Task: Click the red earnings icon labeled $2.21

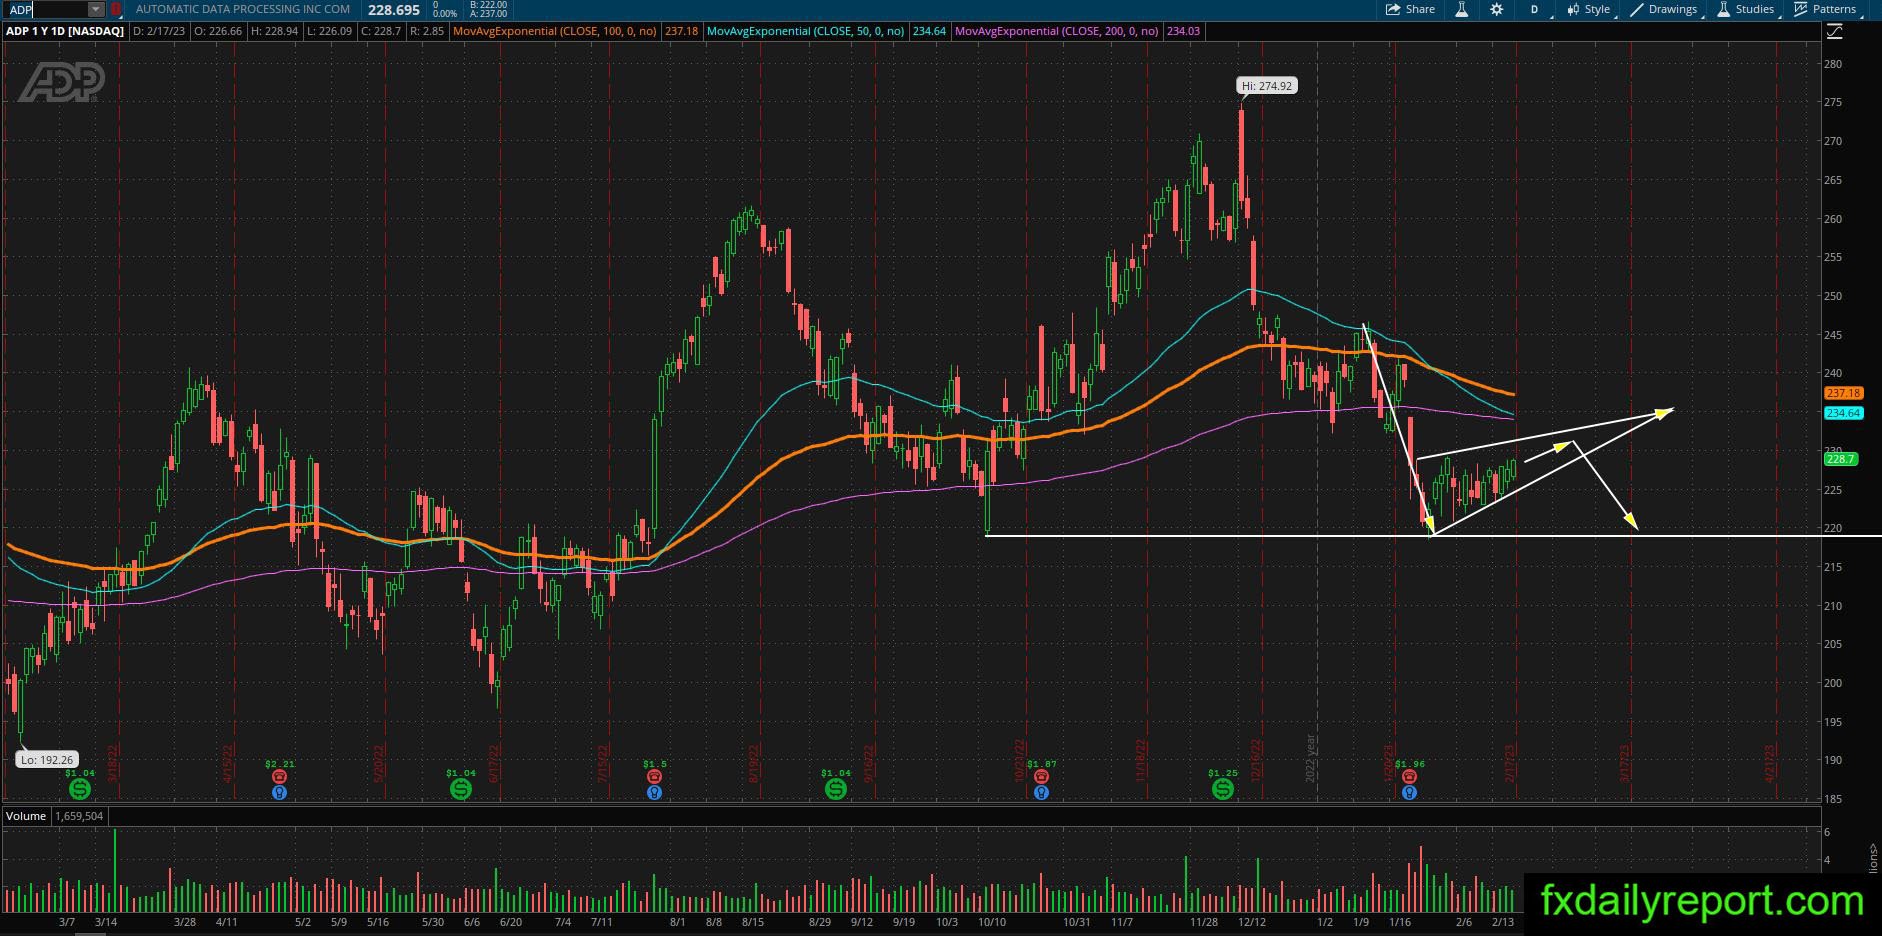Action: 280,777
